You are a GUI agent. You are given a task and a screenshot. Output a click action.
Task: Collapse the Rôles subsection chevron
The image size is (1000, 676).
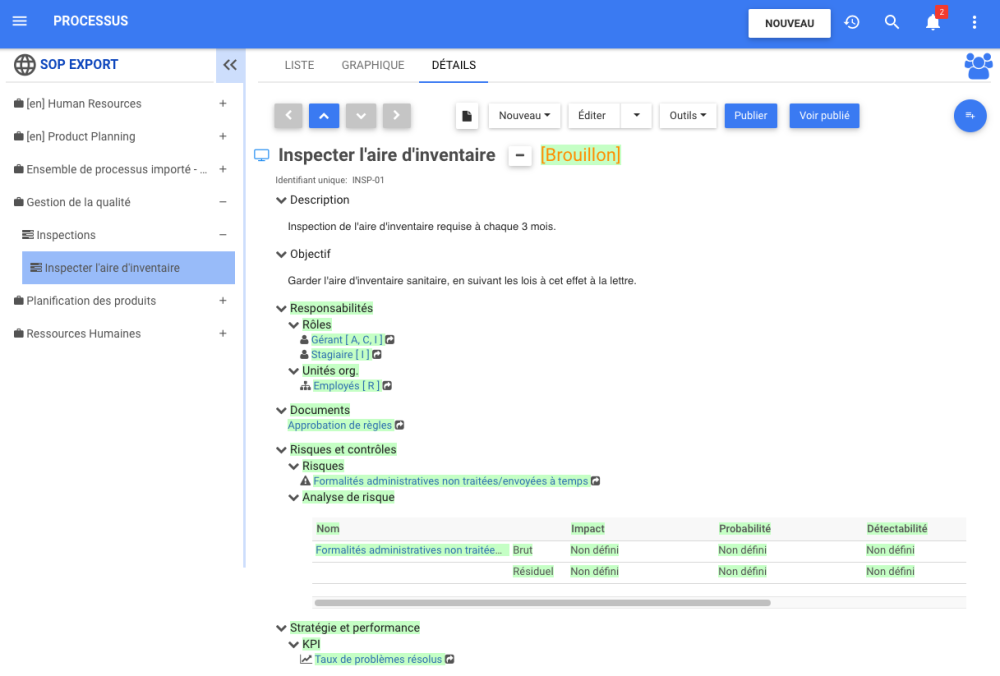(293, 325)
